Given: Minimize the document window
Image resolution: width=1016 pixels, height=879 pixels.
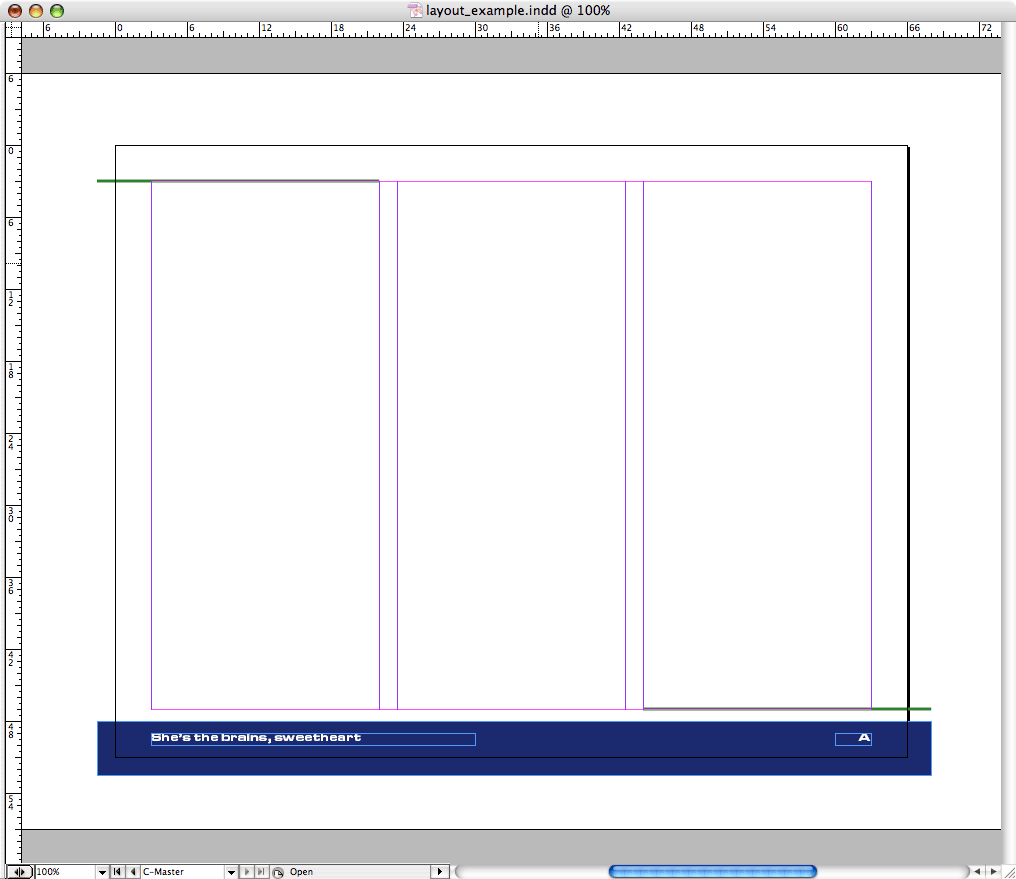Looking at the screenshot, I should coord(36,10).
